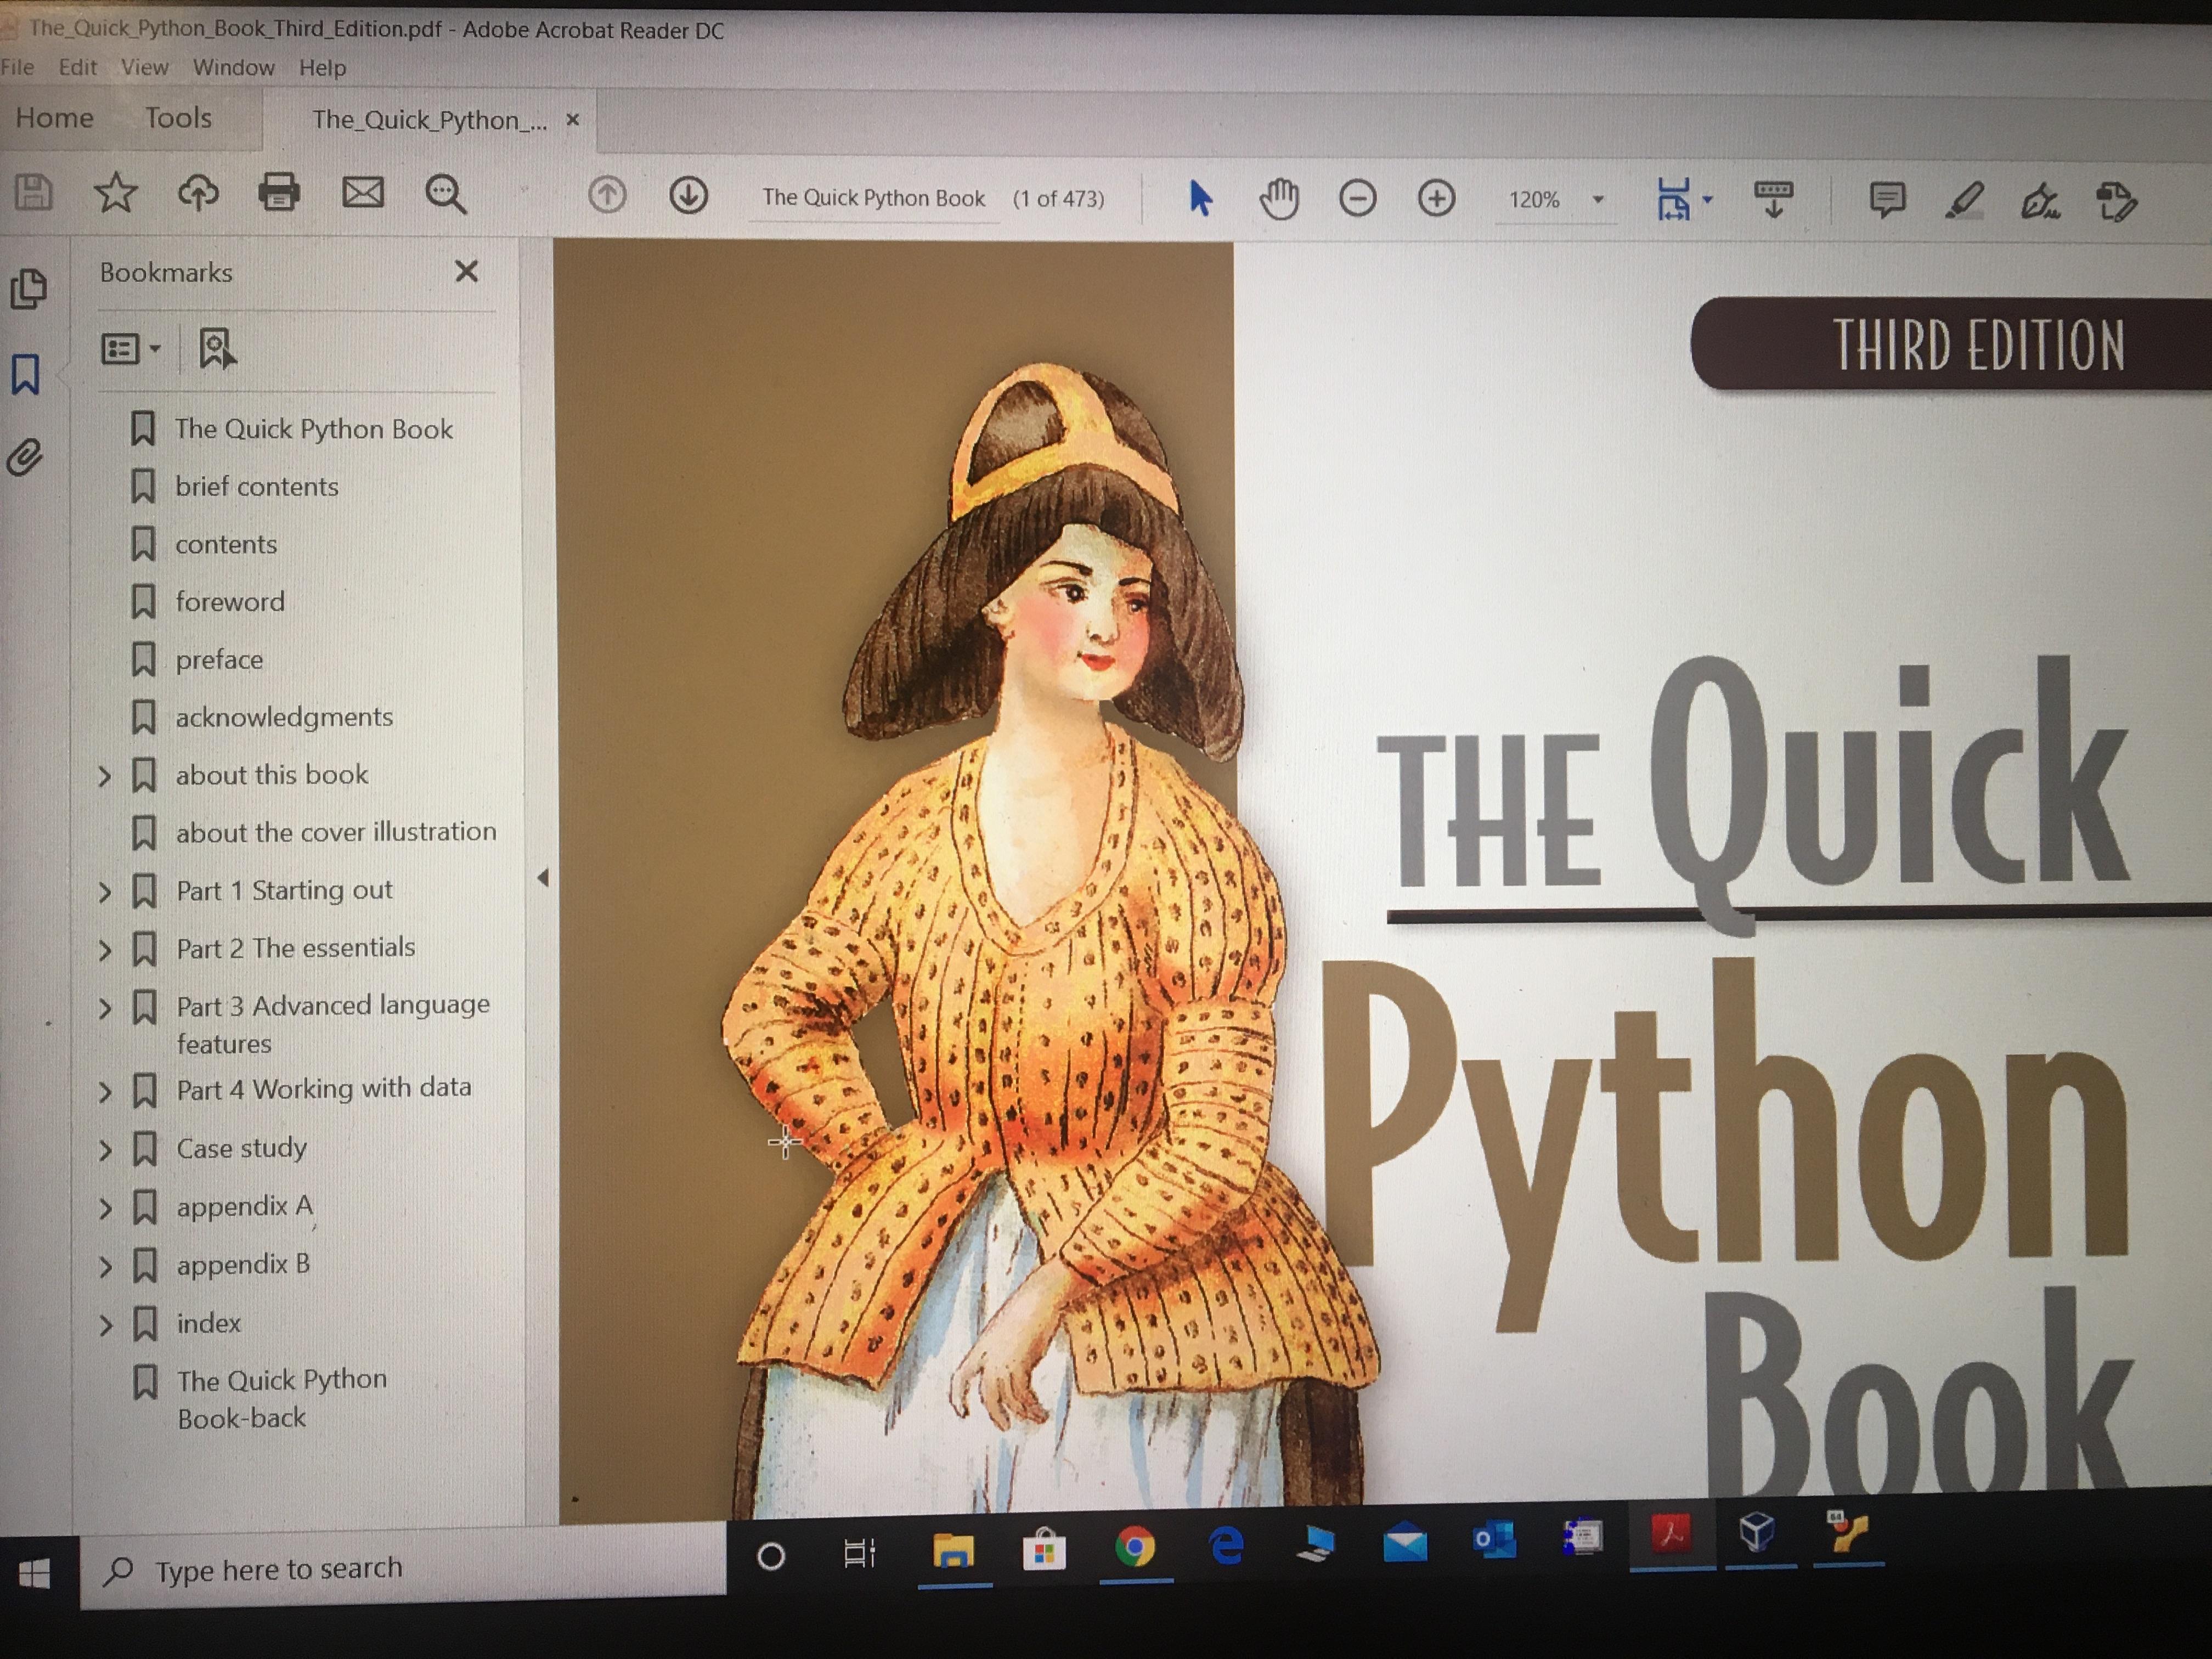
Task: Open the send by email envelope icon
Action: point(362,192)
